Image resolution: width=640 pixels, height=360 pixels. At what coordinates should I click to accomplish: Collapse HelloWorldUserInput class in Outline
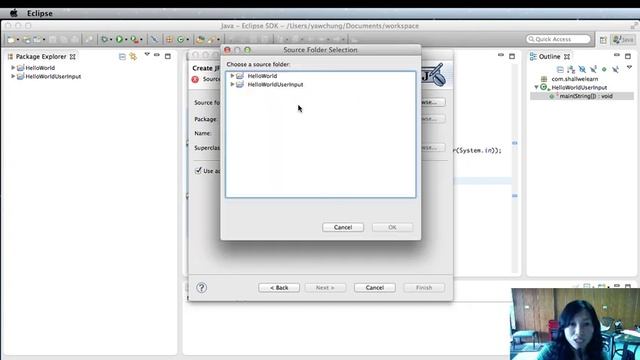click(x=536, y=87)
